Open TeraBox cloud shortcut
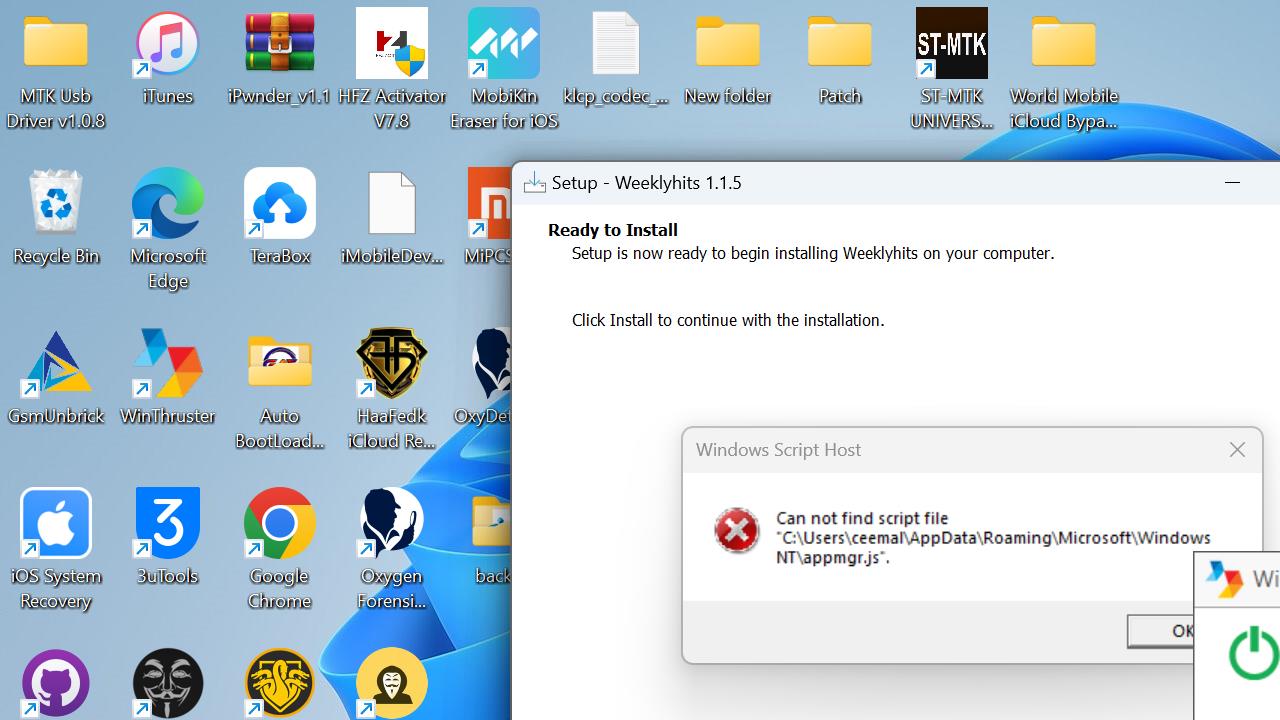 tap(280, 206)
